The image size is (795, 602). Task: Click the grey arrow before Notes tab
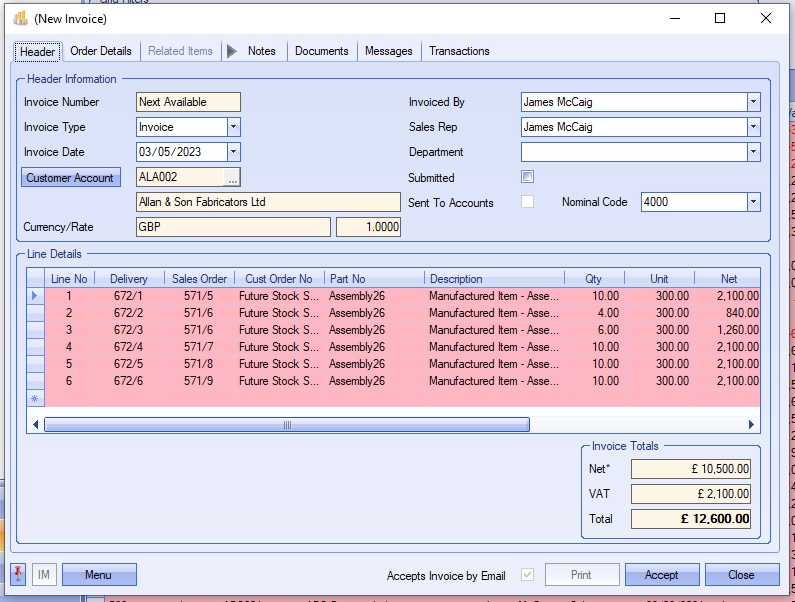[x=232, y=51]
